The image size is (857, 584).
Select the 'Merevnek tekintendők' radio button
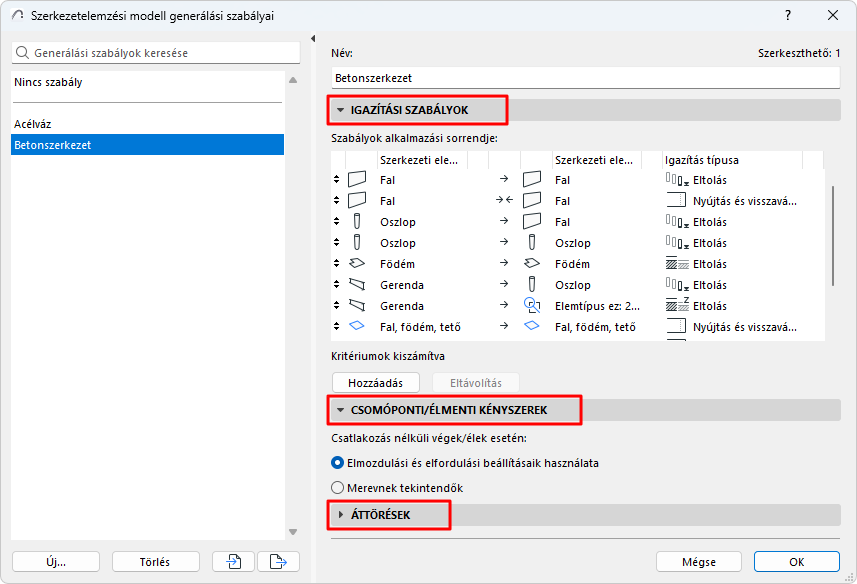(x=337, y=488)
